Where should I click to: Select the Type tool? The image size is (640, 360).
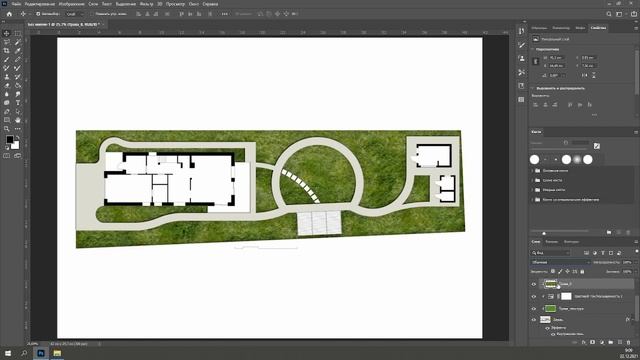click(18, 102)
